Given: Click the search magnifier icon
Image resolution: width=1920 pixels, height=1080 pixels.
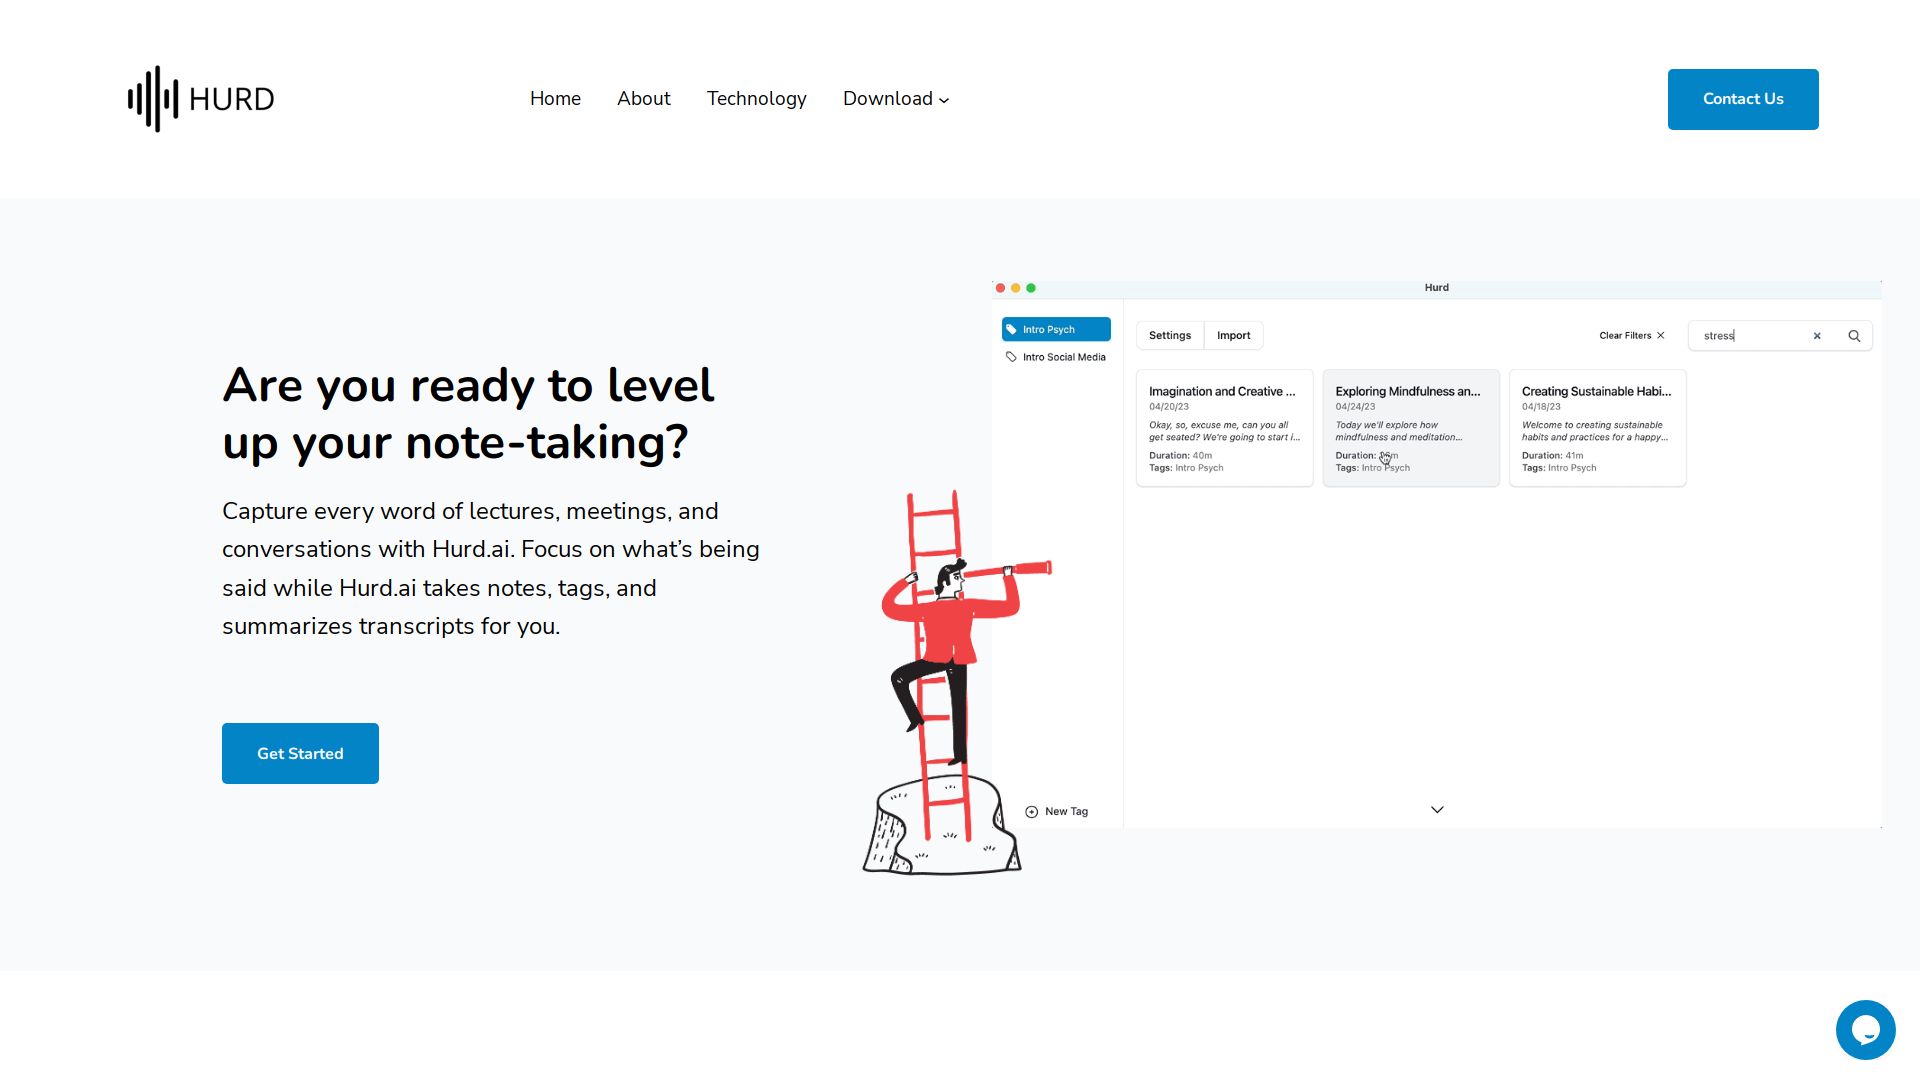Looking at the screenshot, I should 1854,336.
